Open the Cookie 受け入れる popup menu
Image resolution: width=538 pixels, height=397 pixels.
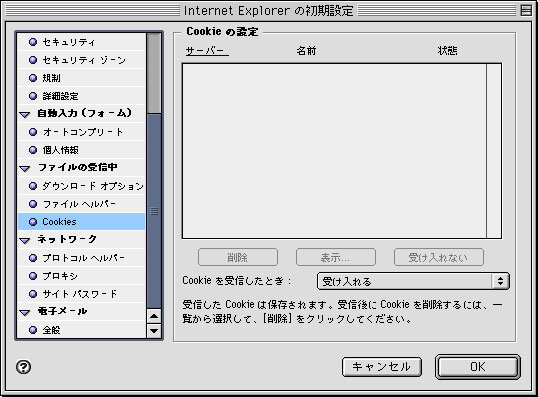pyautogui.click(x=413, y=281)
